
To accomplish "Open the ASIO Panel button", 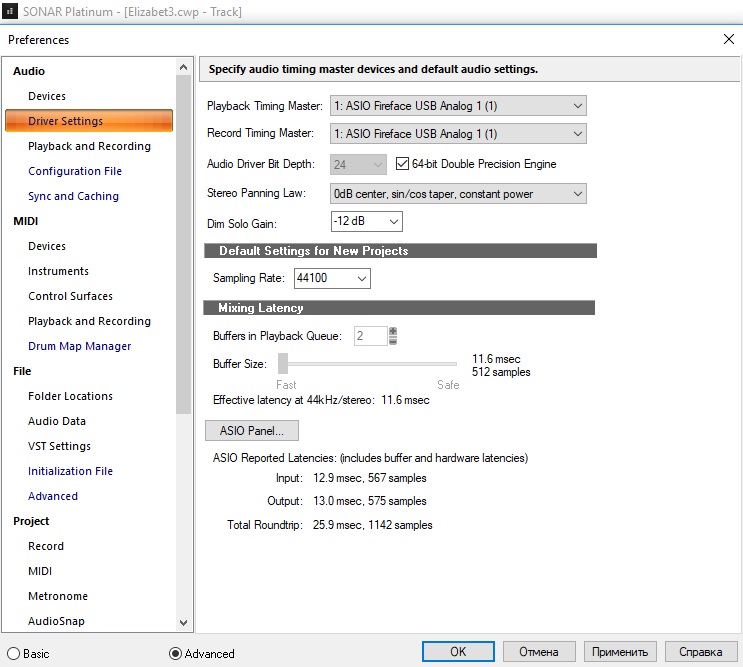I will click(252, 431).
